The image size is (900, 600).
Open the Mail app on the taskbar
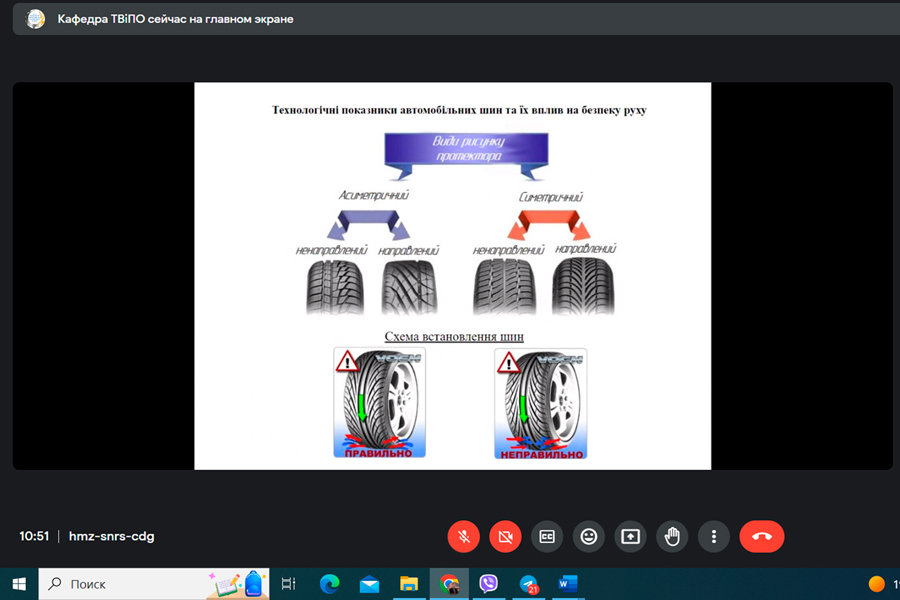pos(370,584)
